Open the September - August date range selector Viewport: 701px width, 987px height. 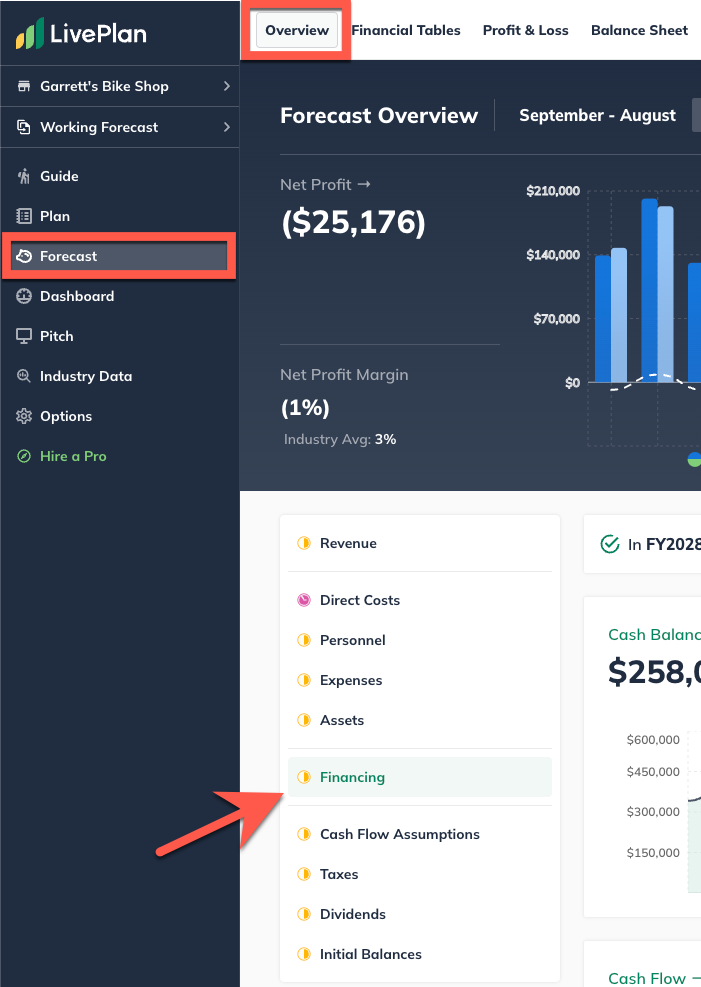[597, 115]
